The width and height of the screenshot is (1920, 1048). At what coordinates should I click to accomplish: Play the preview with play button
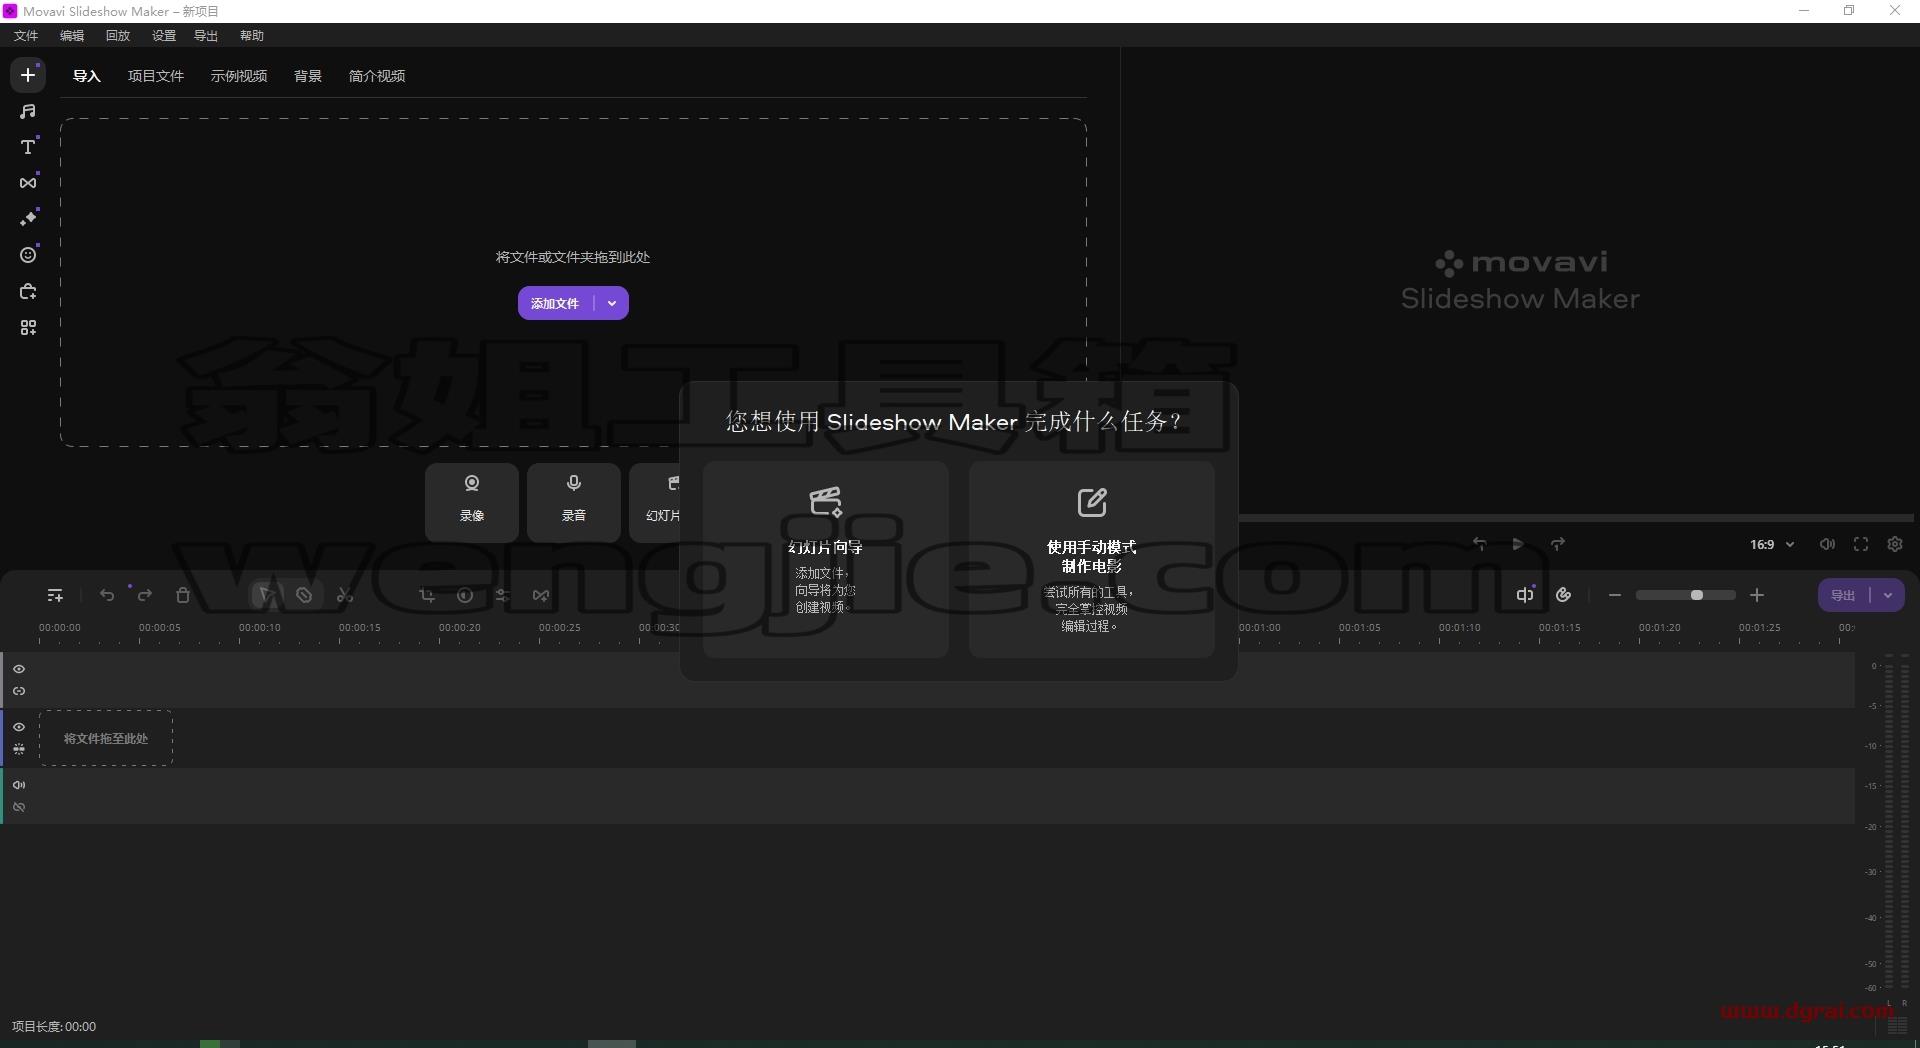pos(1518,544)
